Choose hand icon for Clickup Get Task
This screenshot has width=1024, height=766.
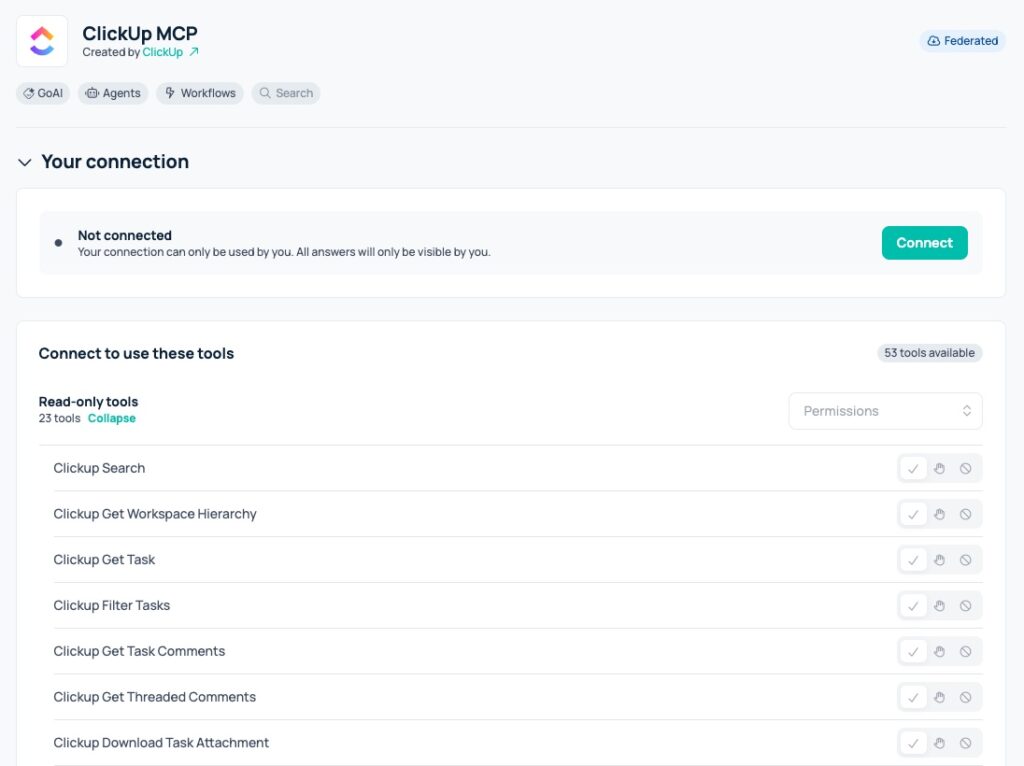(x=939, y=560)
